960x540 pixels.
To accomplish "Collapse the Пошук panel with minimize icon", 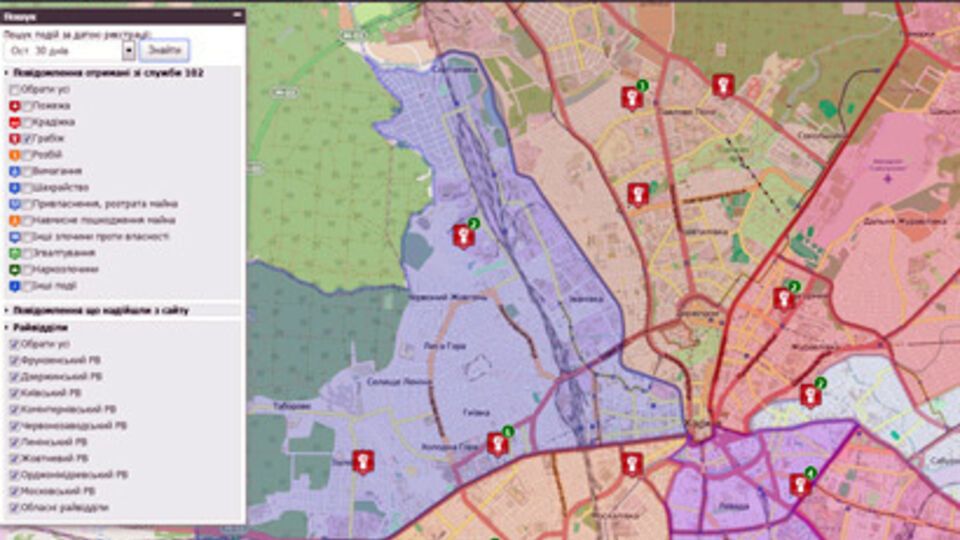I will (x=236, y=16).
